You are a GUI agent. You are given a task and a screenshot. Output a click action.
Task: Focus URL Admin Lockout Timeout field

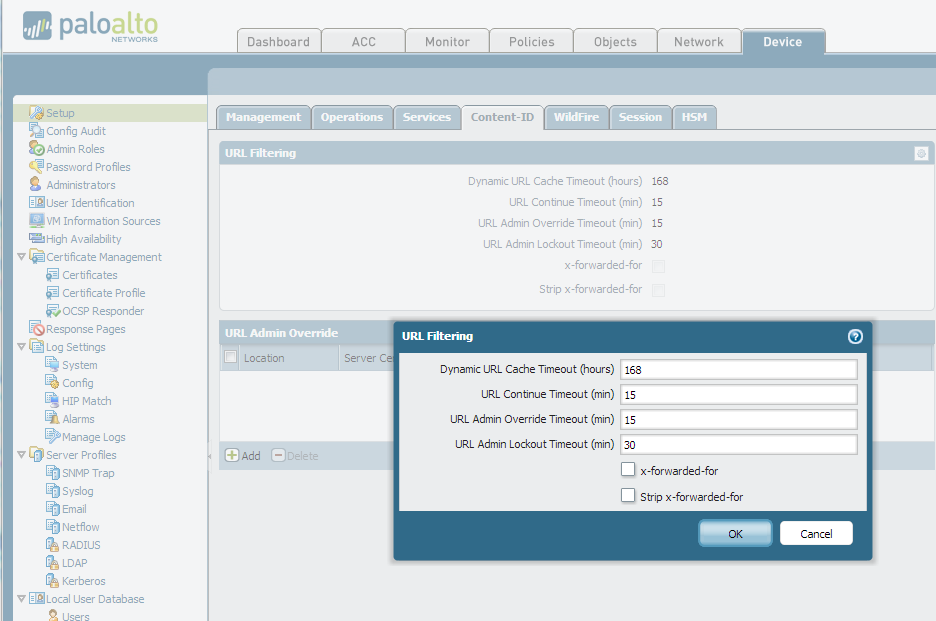tap(738, 445)
